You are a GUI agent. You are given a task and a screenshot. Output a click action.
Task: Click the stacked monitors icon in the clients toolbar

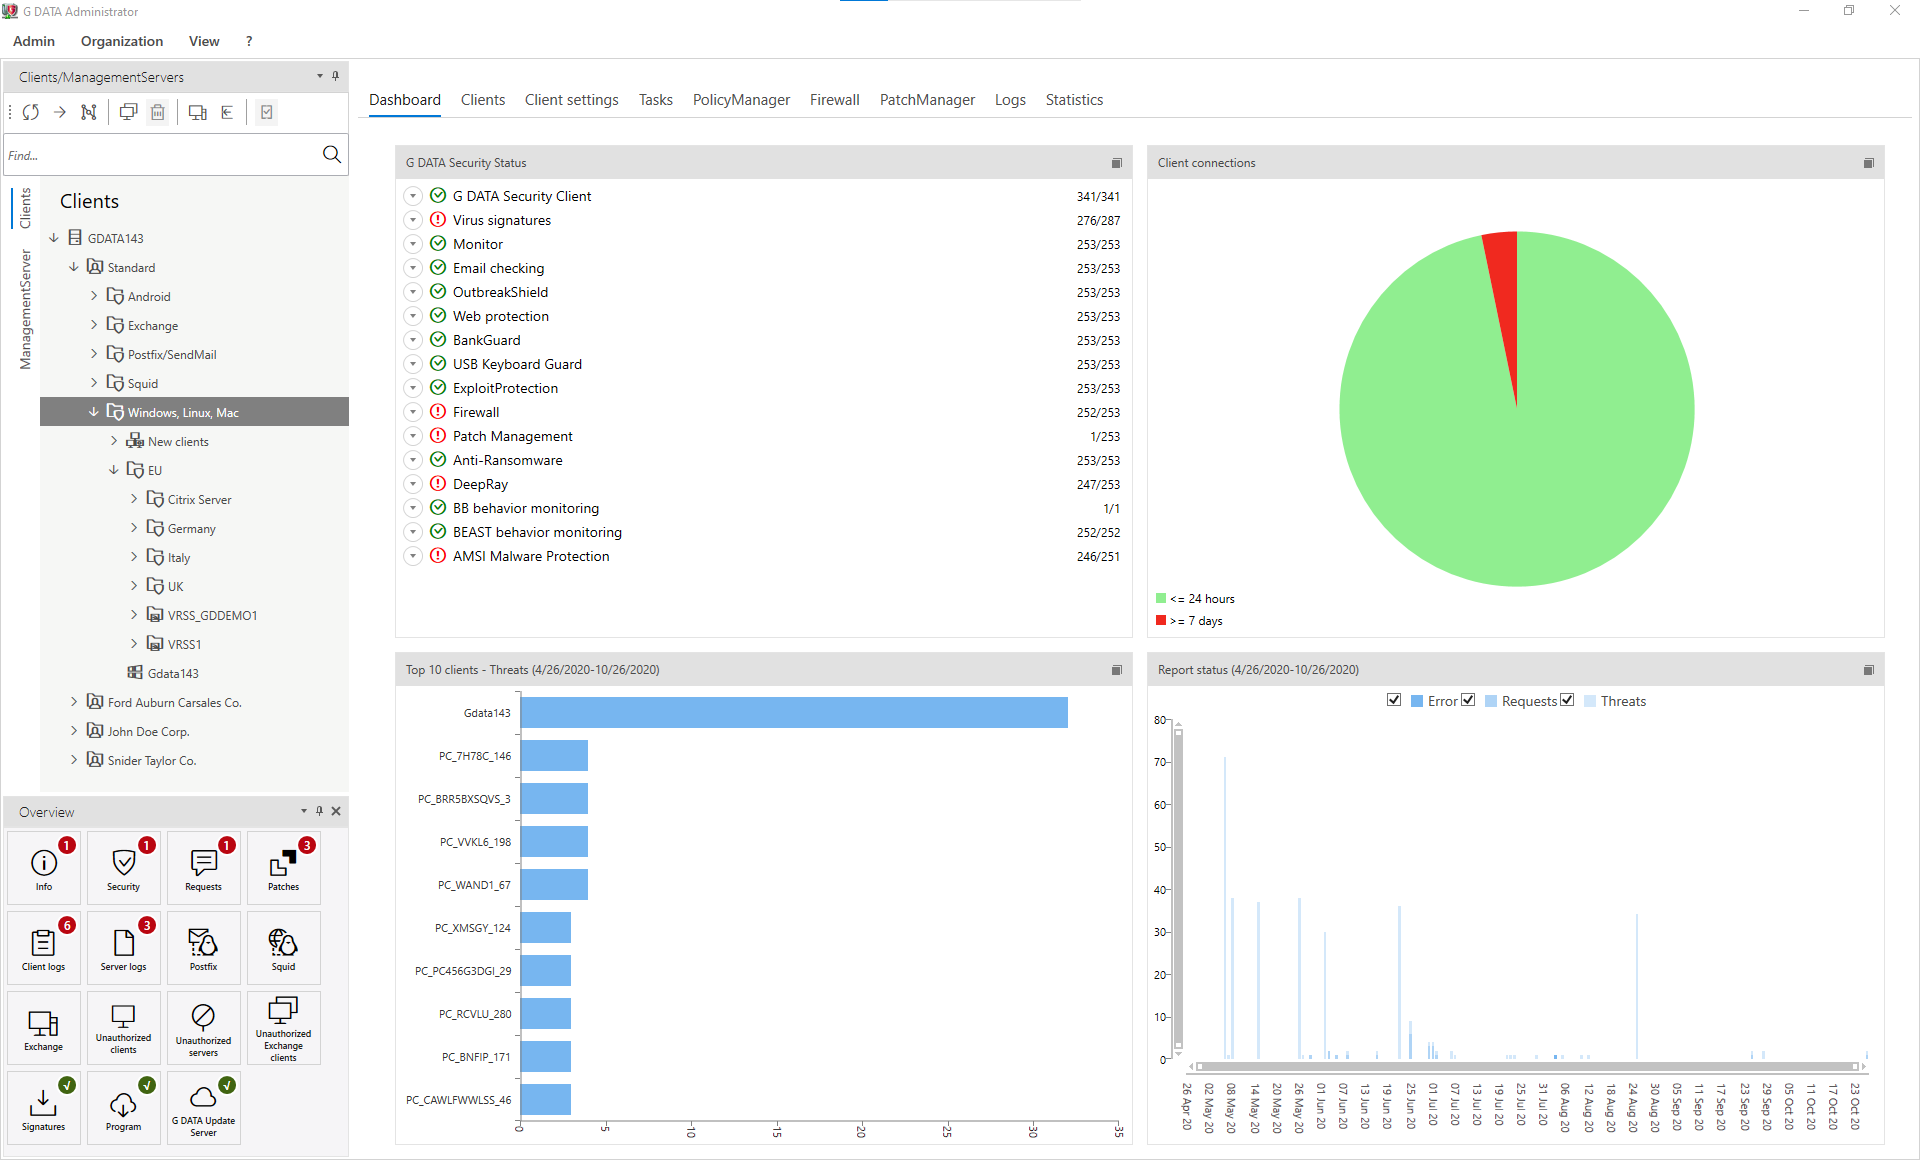(128, 112)
